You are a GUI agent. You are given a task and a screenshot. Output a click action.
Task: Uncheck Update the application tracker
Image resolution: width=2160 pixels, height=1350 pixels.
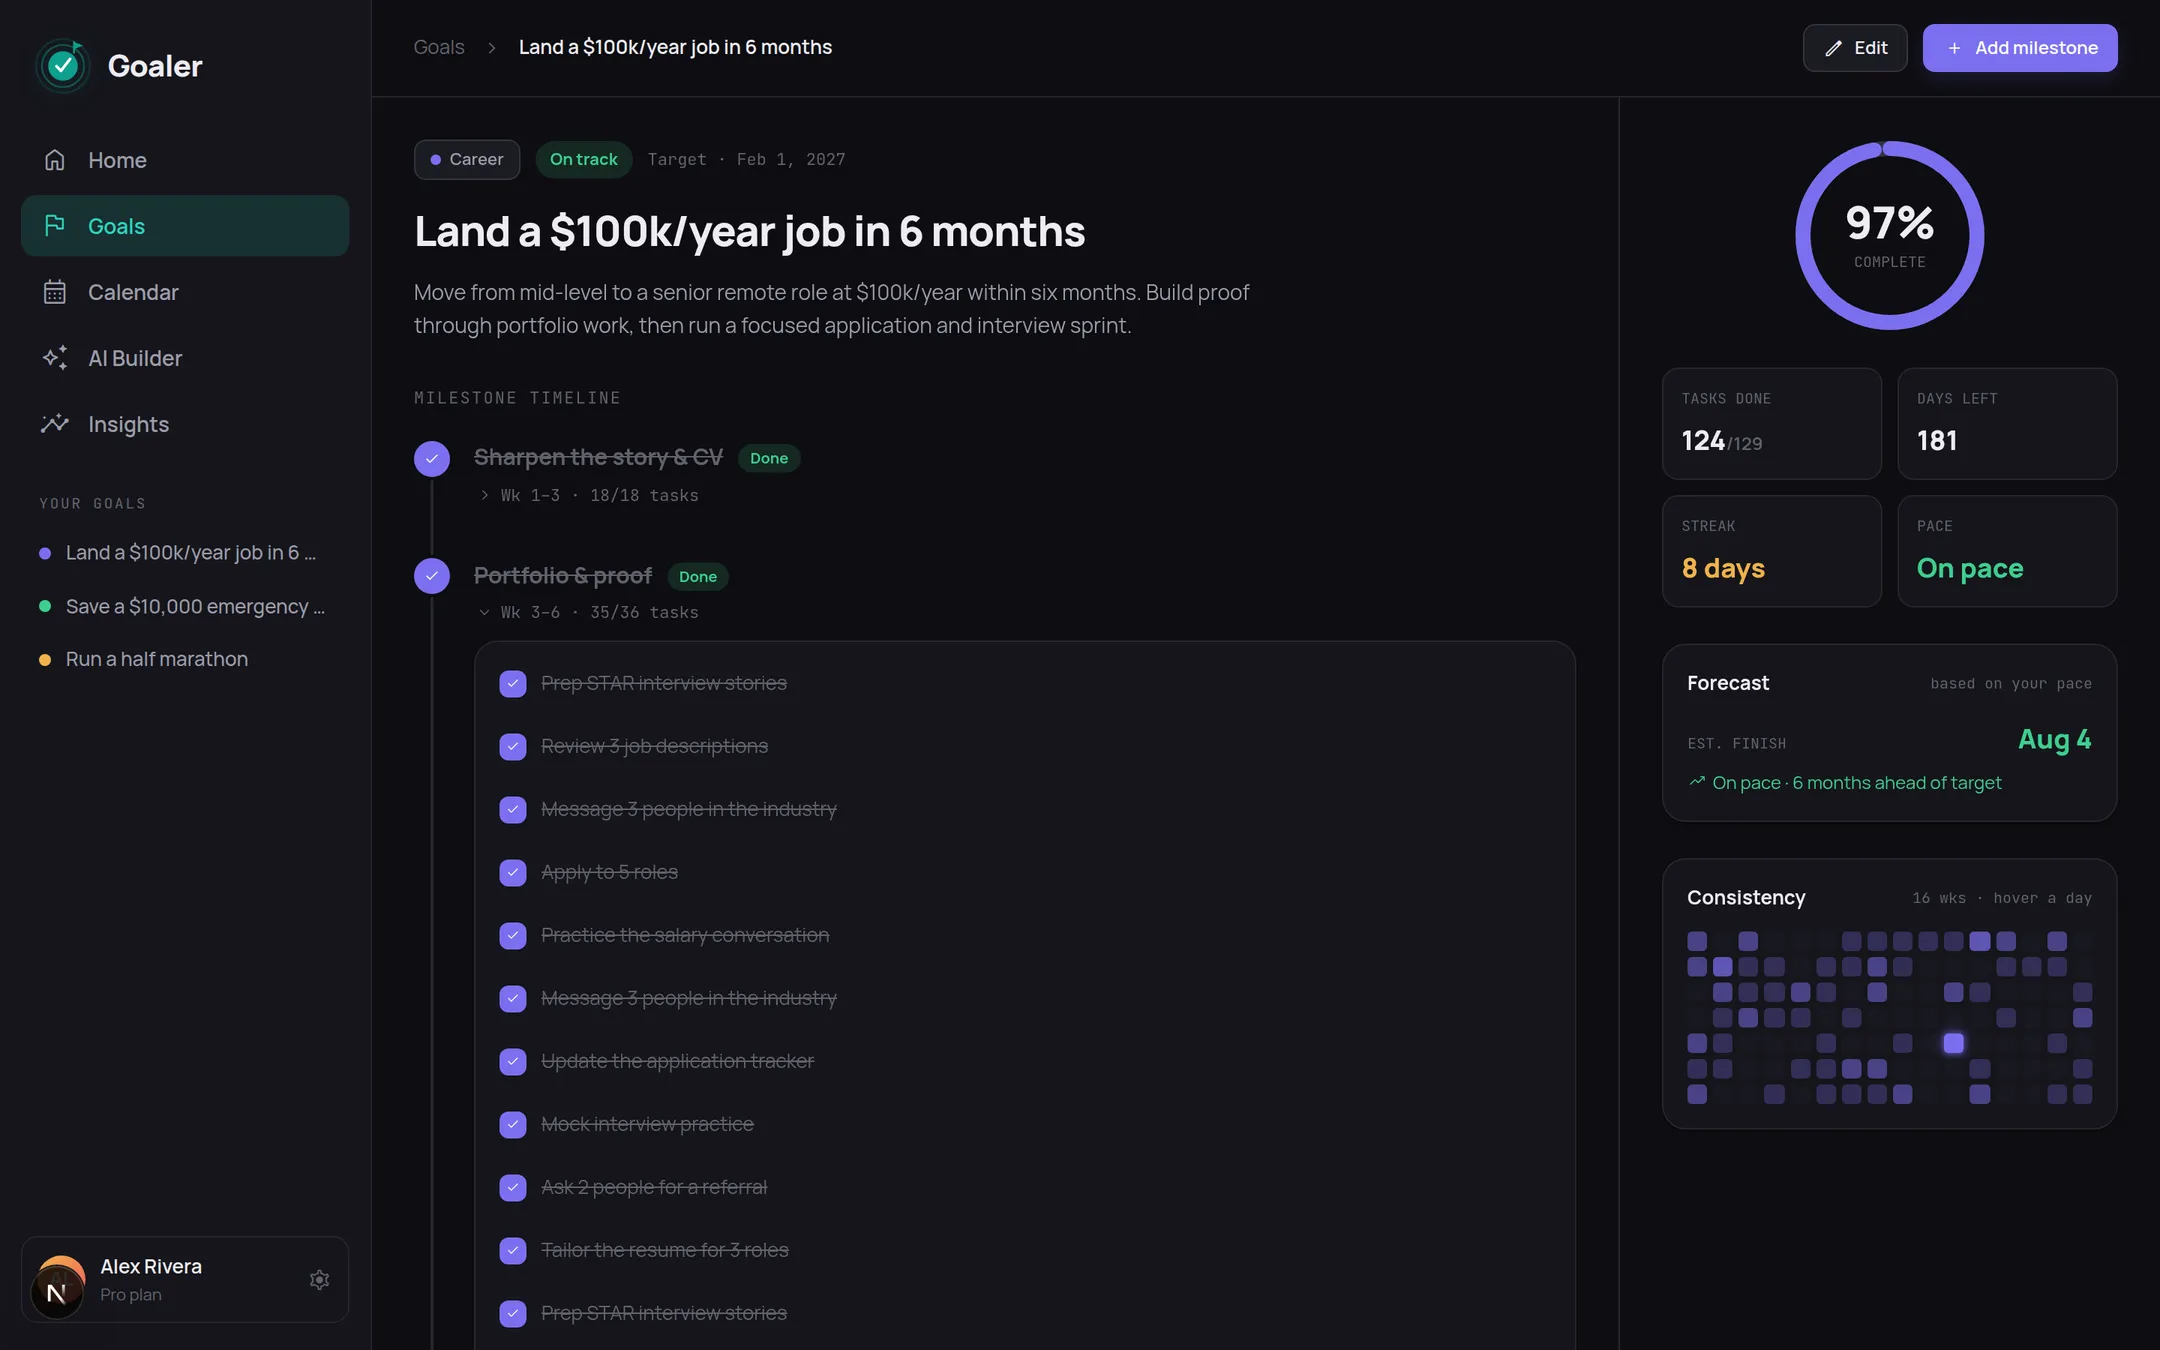click(513, 1062)
